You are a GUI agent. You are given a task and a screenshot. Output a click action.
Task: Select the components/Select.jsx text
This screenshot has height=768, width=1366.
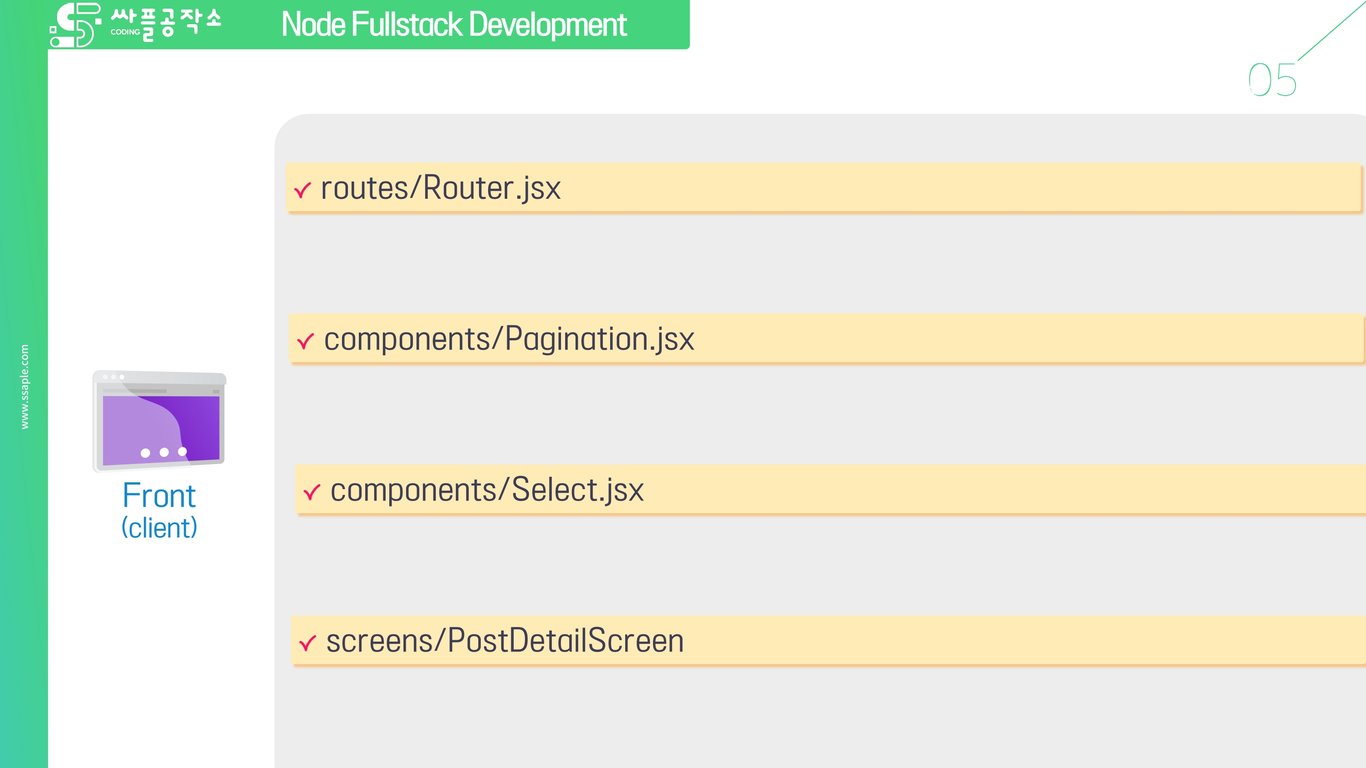pos(487,490)
